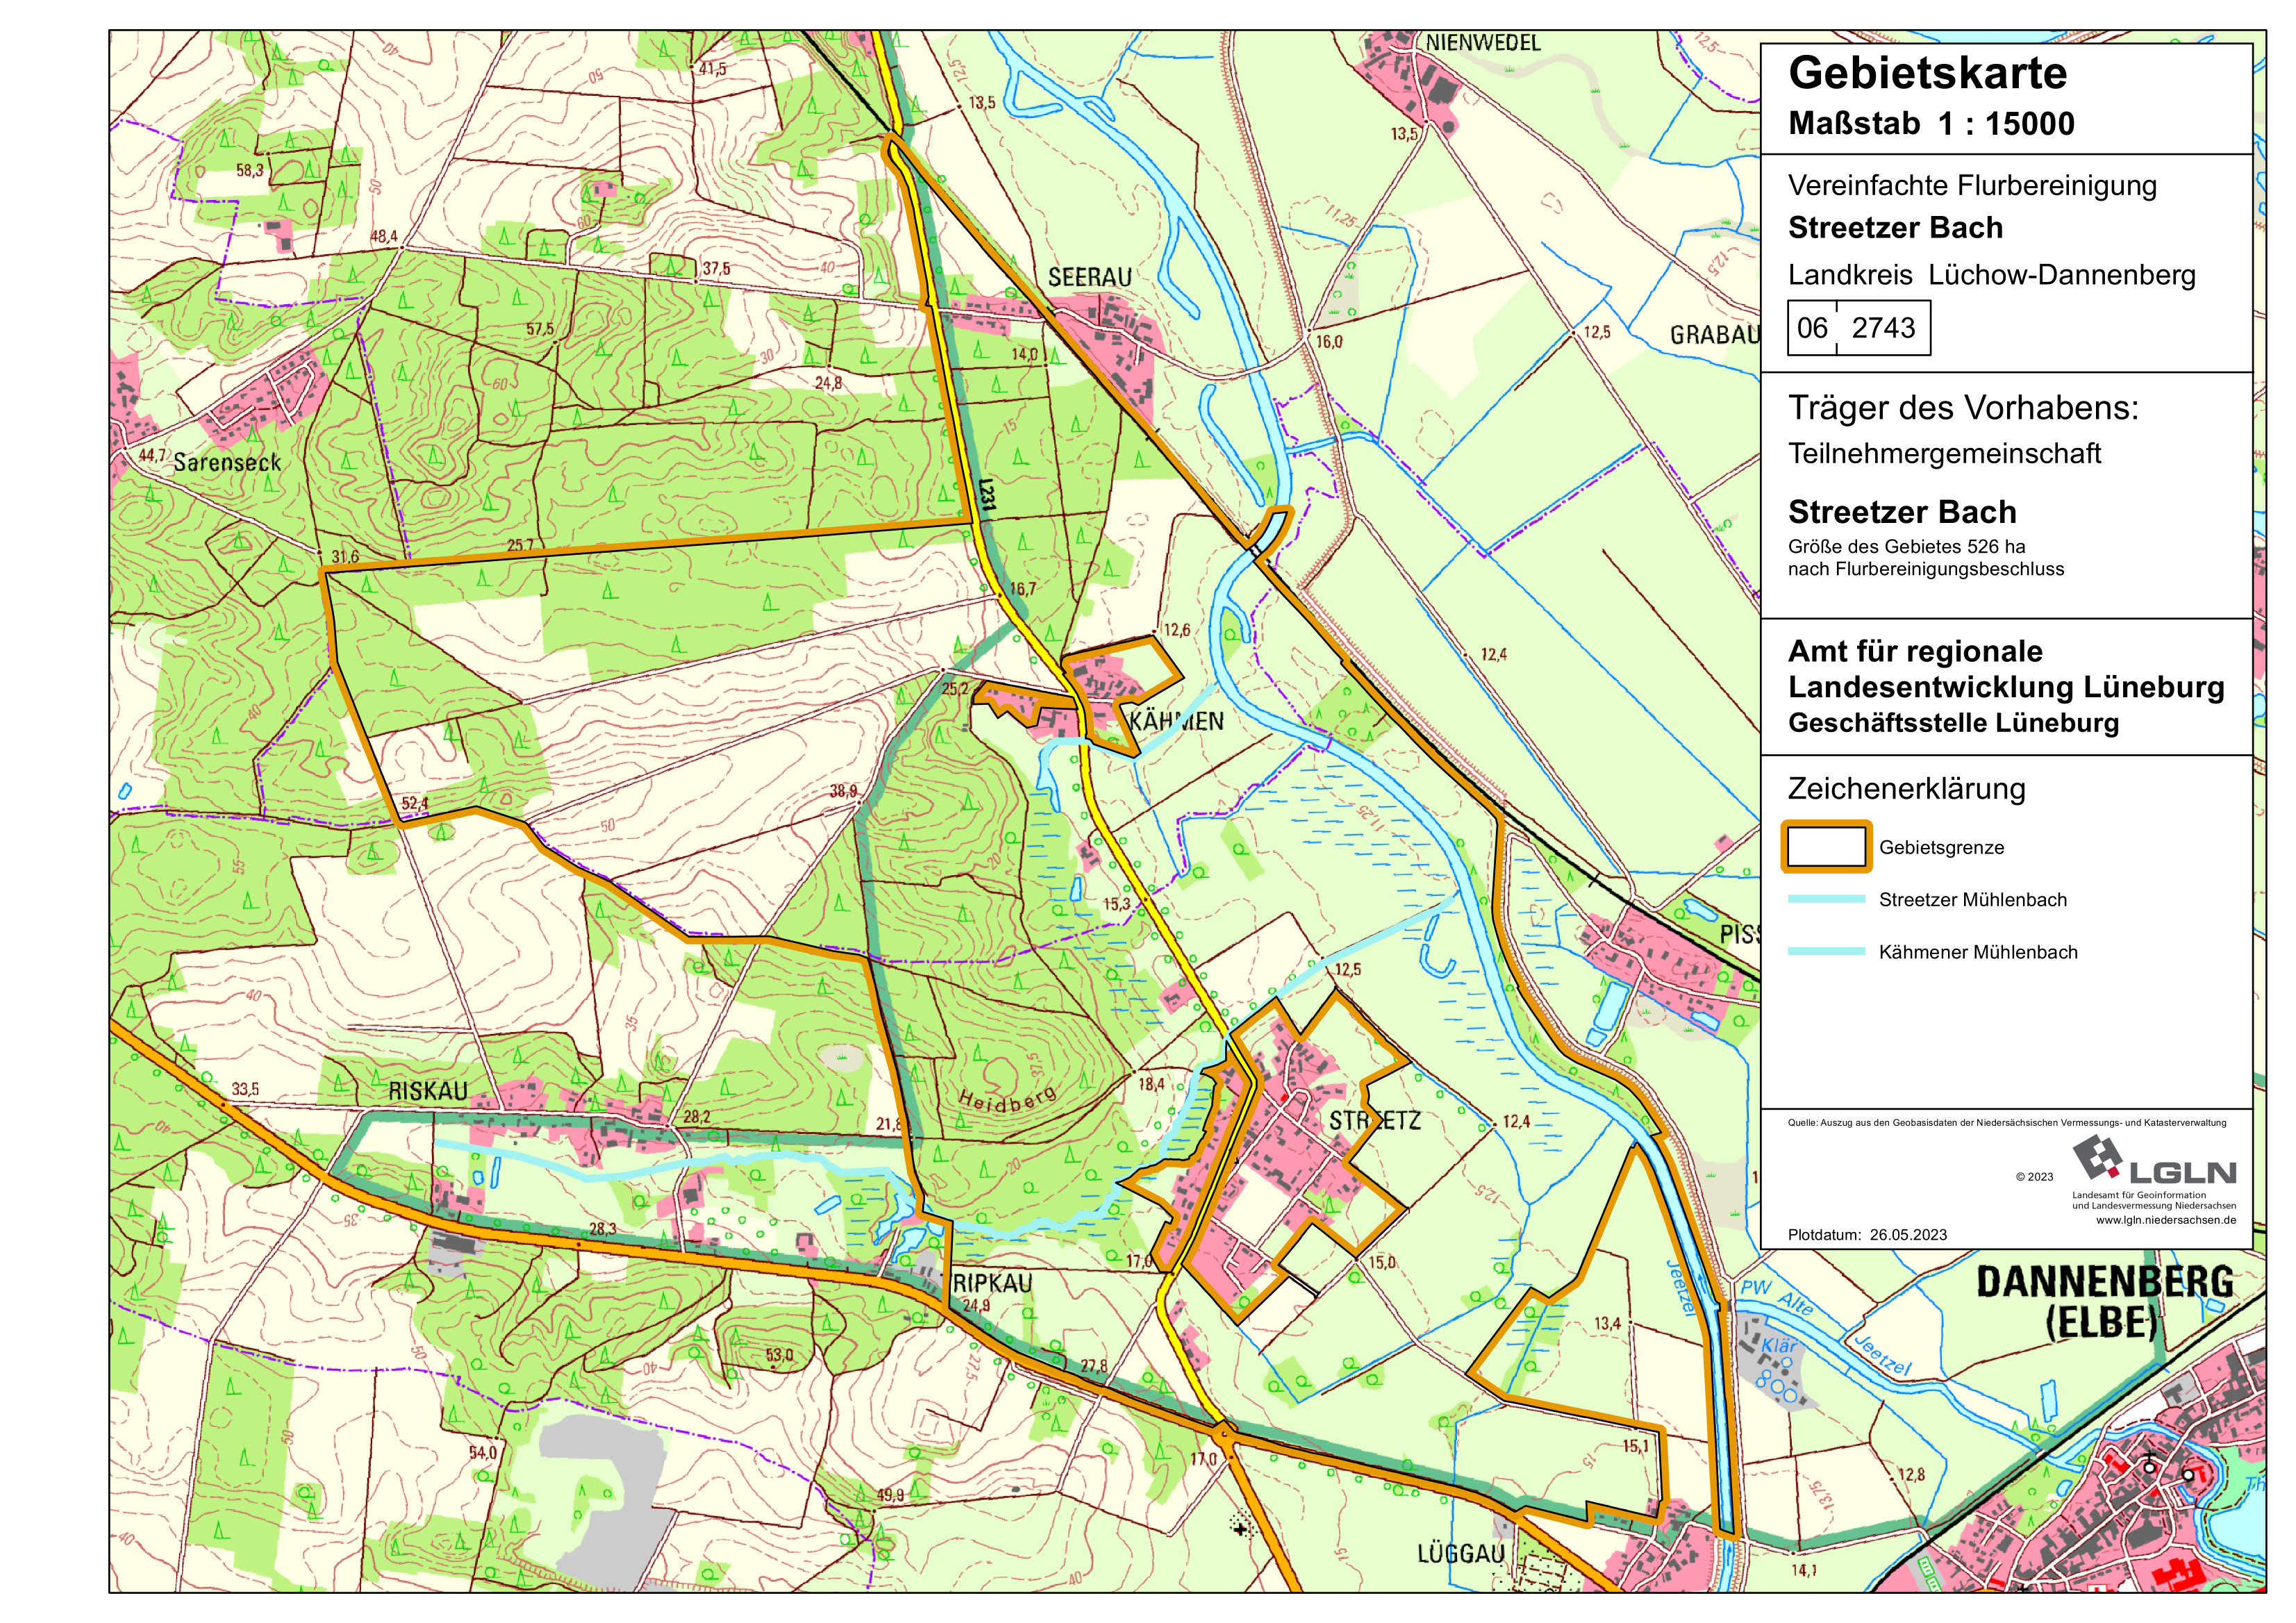The image size is (2296, 1623).
Task: Click the Sarenseck place label
Action: coord(227,462)
